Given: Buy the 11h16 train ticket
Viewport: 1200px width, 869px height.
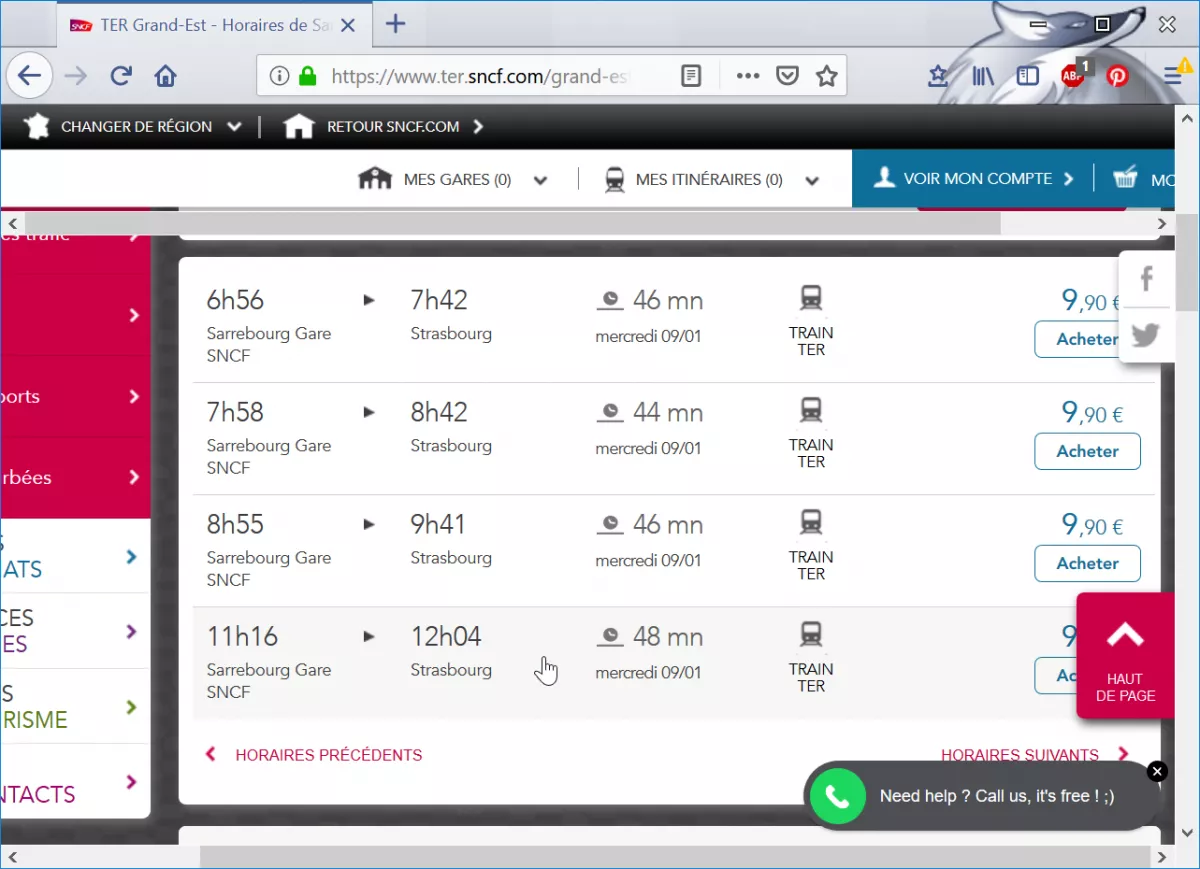Looking at the screenshot, I should tap(1055, 675).
